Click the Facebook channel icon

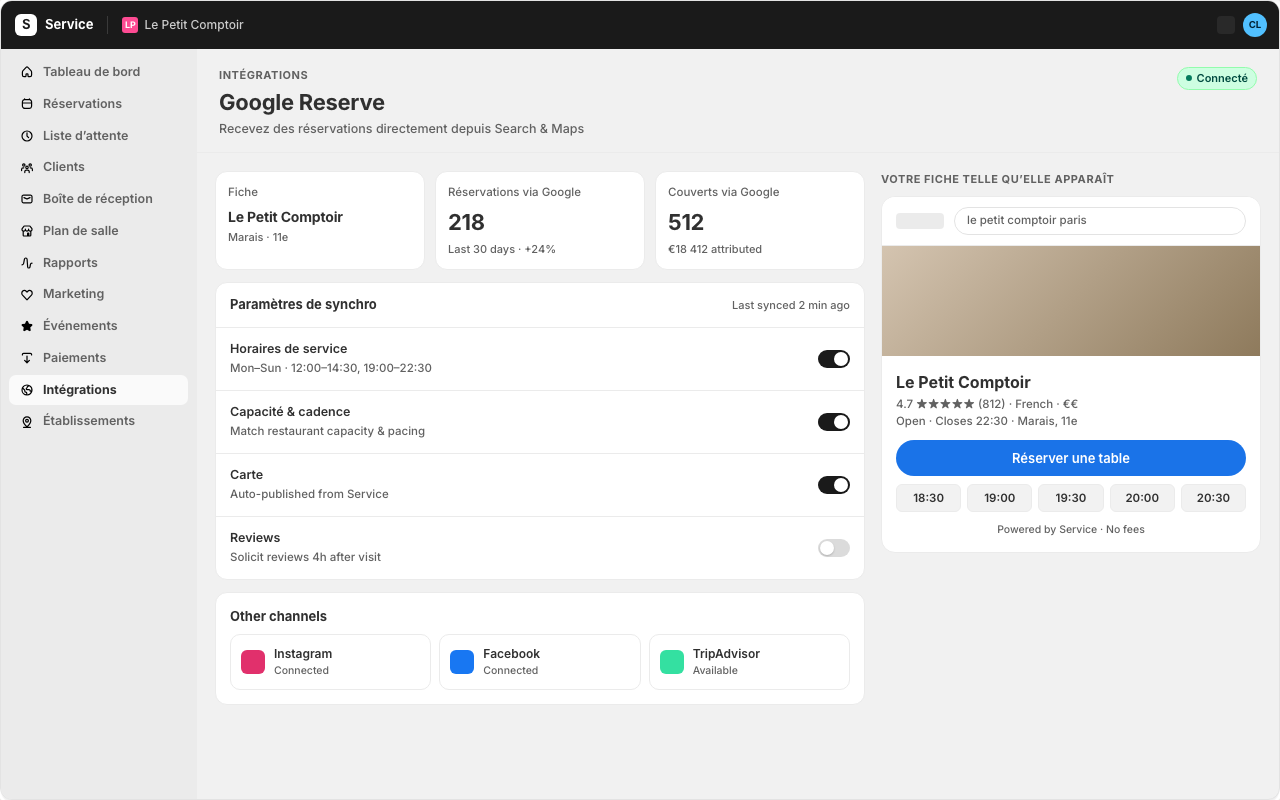(x=462, y=662)
